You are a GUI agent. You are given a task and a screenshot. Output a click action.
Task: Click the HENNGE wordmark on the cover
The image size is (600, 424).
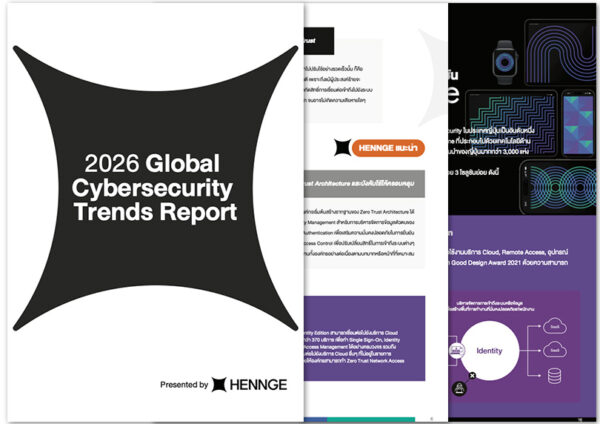coord(258,385)
